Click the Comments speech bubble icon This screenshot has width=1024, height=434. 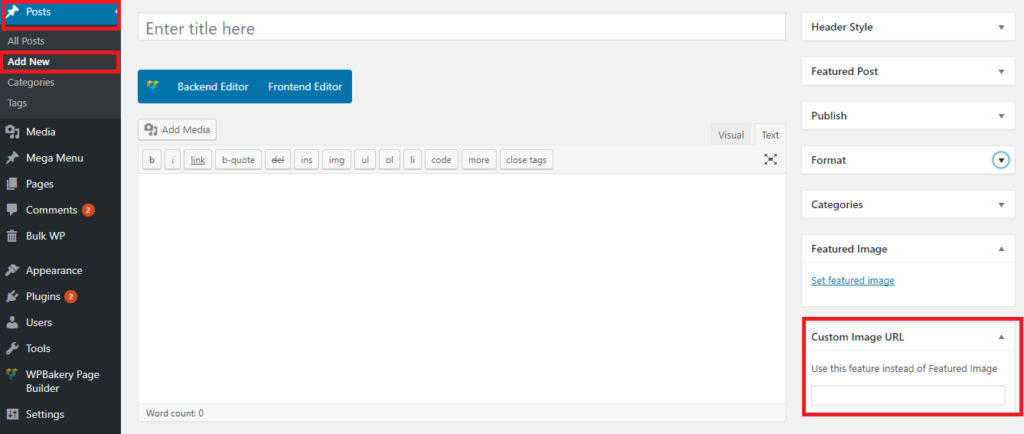[x=12, y=210]
